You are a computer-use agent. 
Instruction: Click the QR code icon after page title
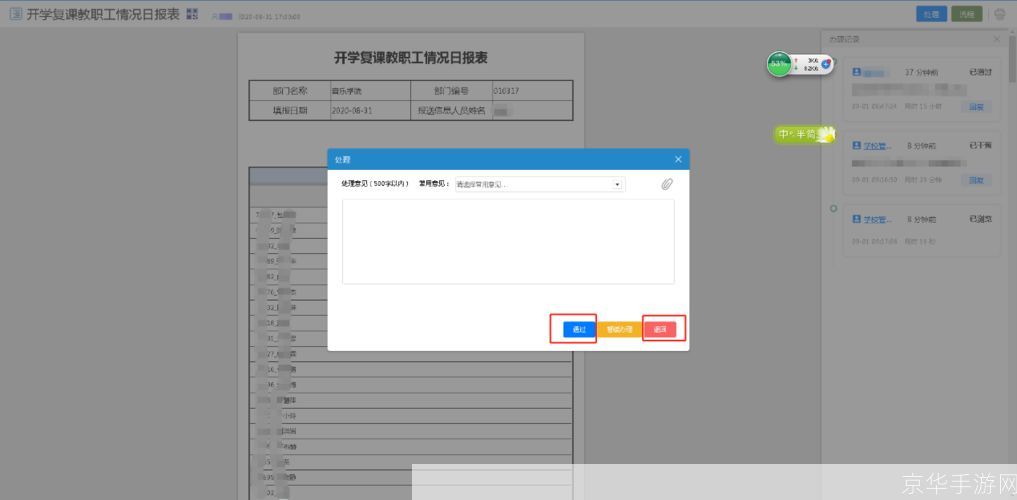point(192,14)
